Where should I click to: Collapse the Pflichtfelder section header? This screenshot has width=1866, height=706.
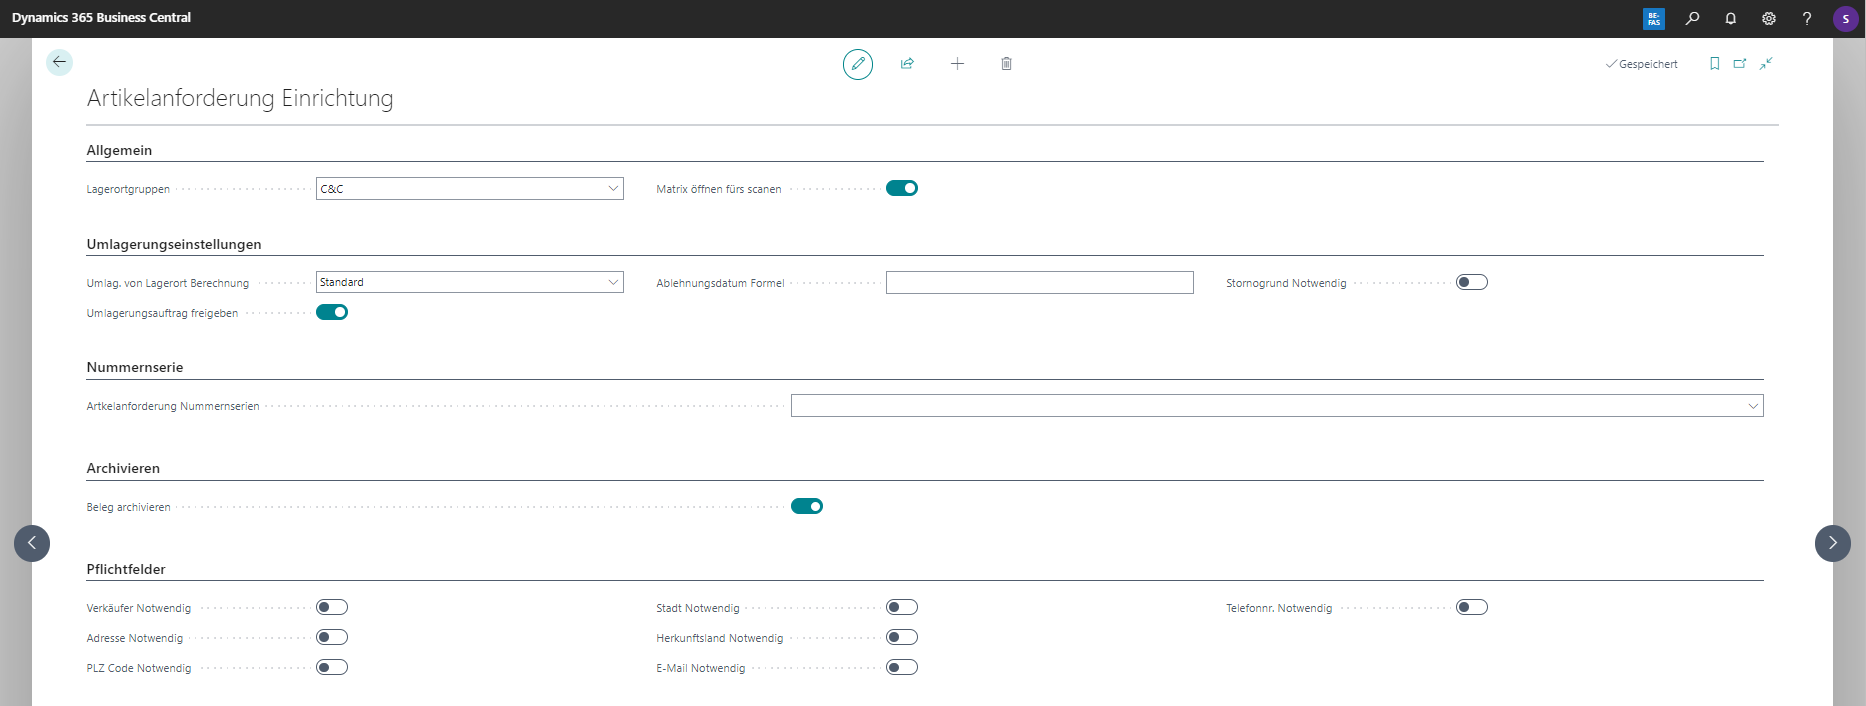(x=126, y=569)
